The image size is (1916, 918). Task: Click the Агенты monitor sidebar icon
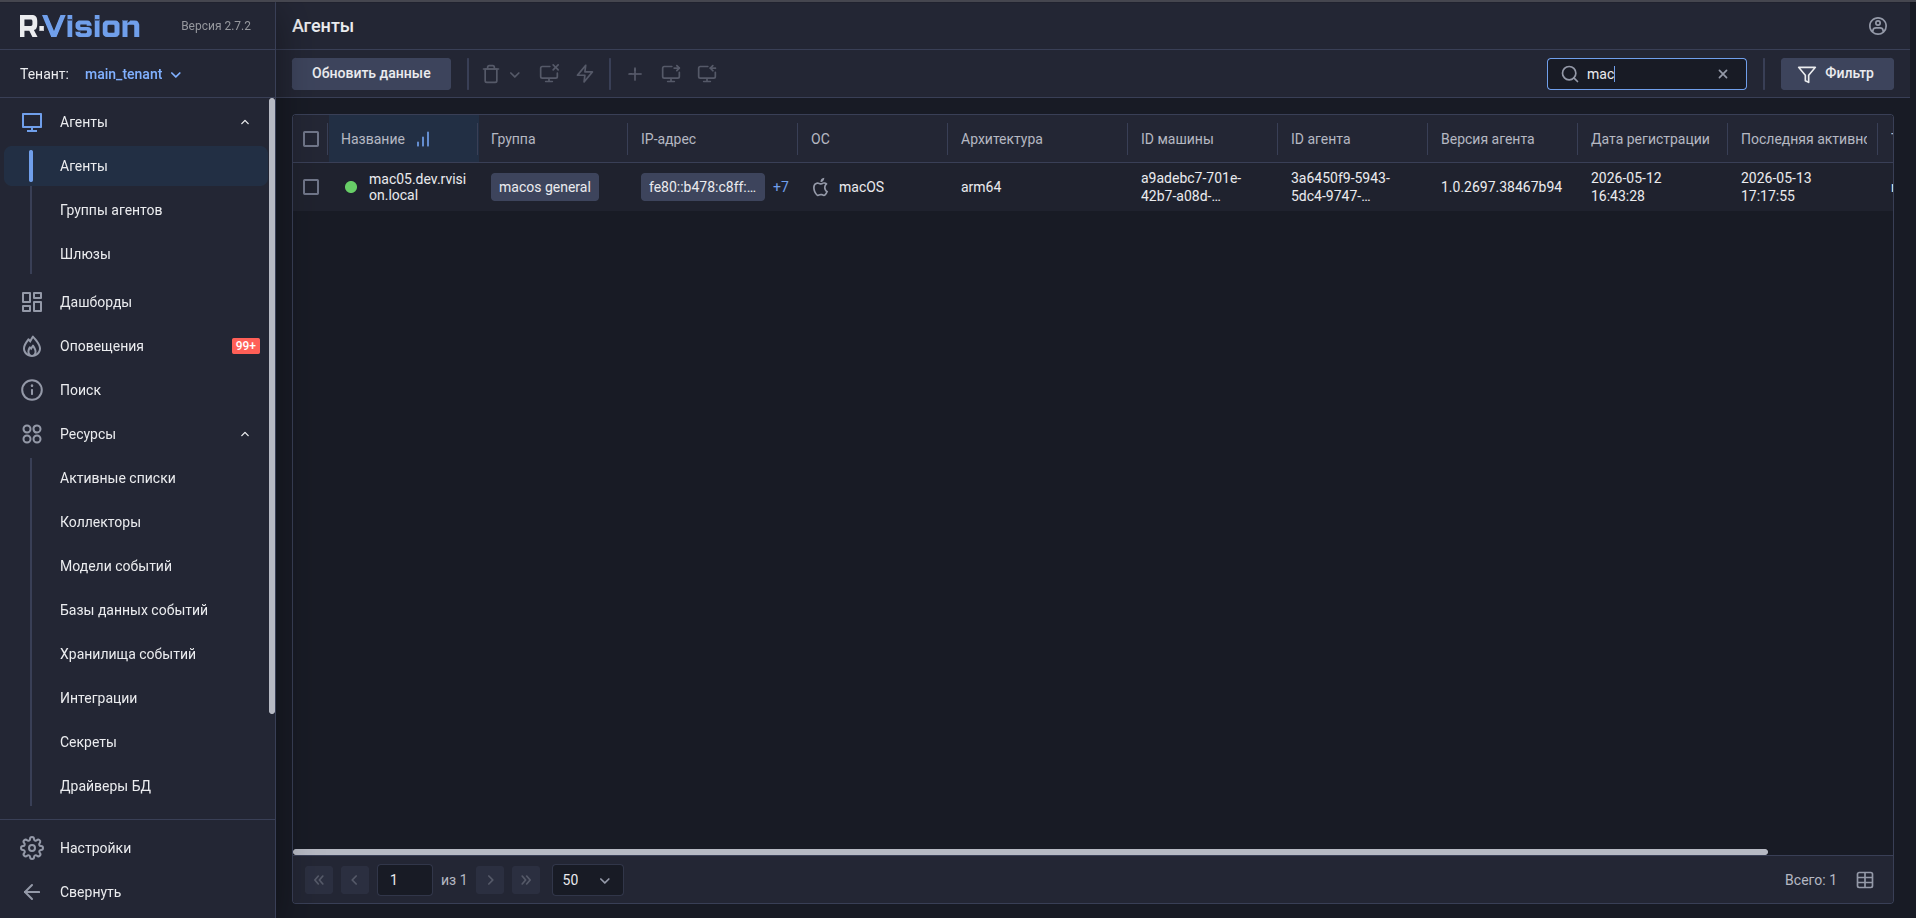pos(32,122)
